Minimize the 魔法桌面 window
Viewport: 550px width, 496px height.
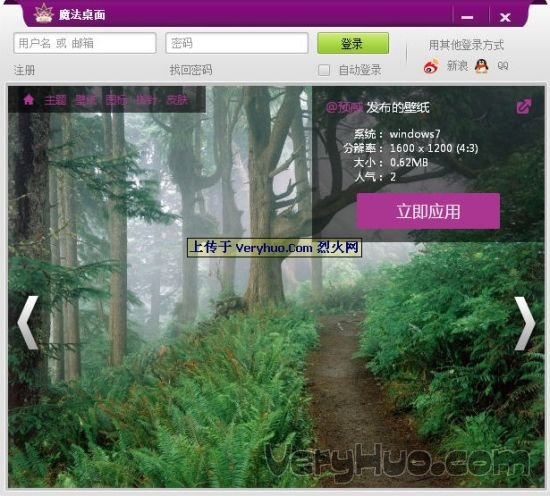click(x=467, y=17)
